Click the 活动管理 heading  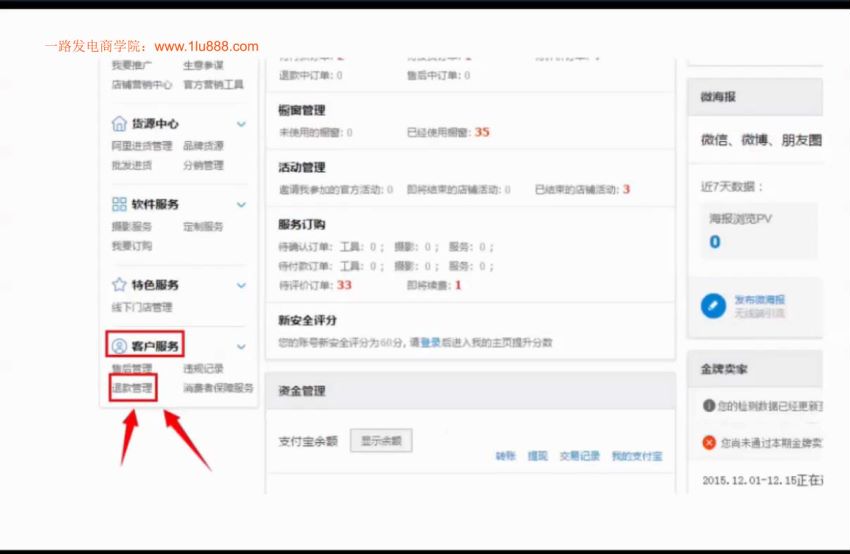[x=302, y=168]
